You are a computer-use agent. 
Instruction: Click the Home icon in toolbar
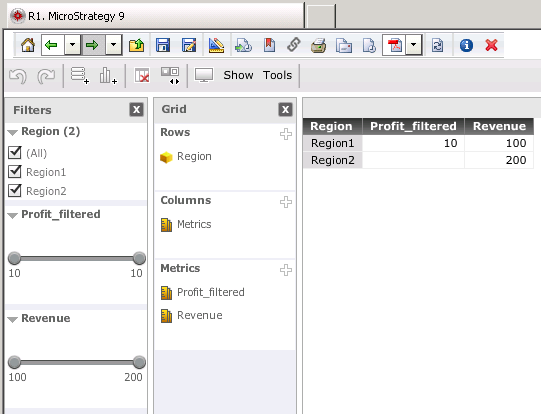click(28, 45)
